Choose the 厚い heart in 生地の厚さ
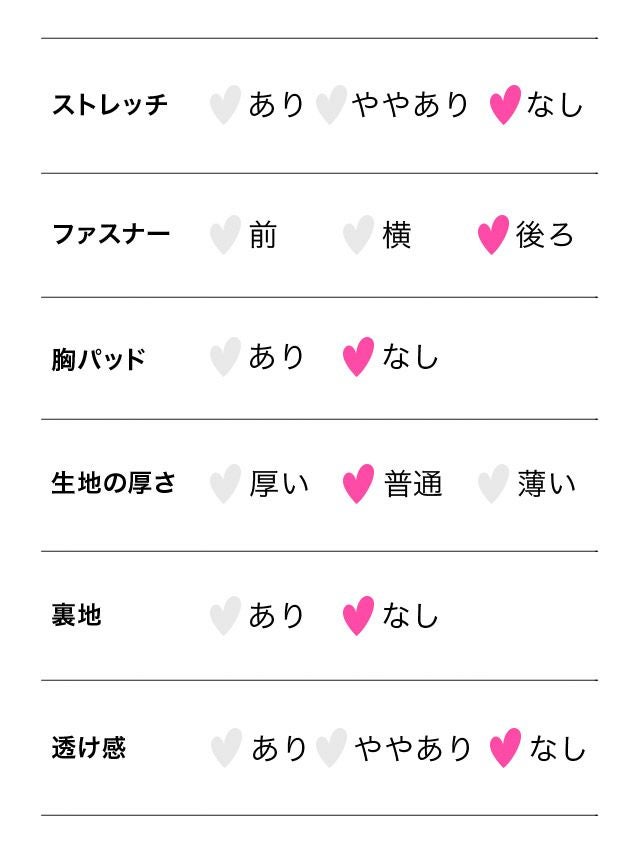 (225, 484)
